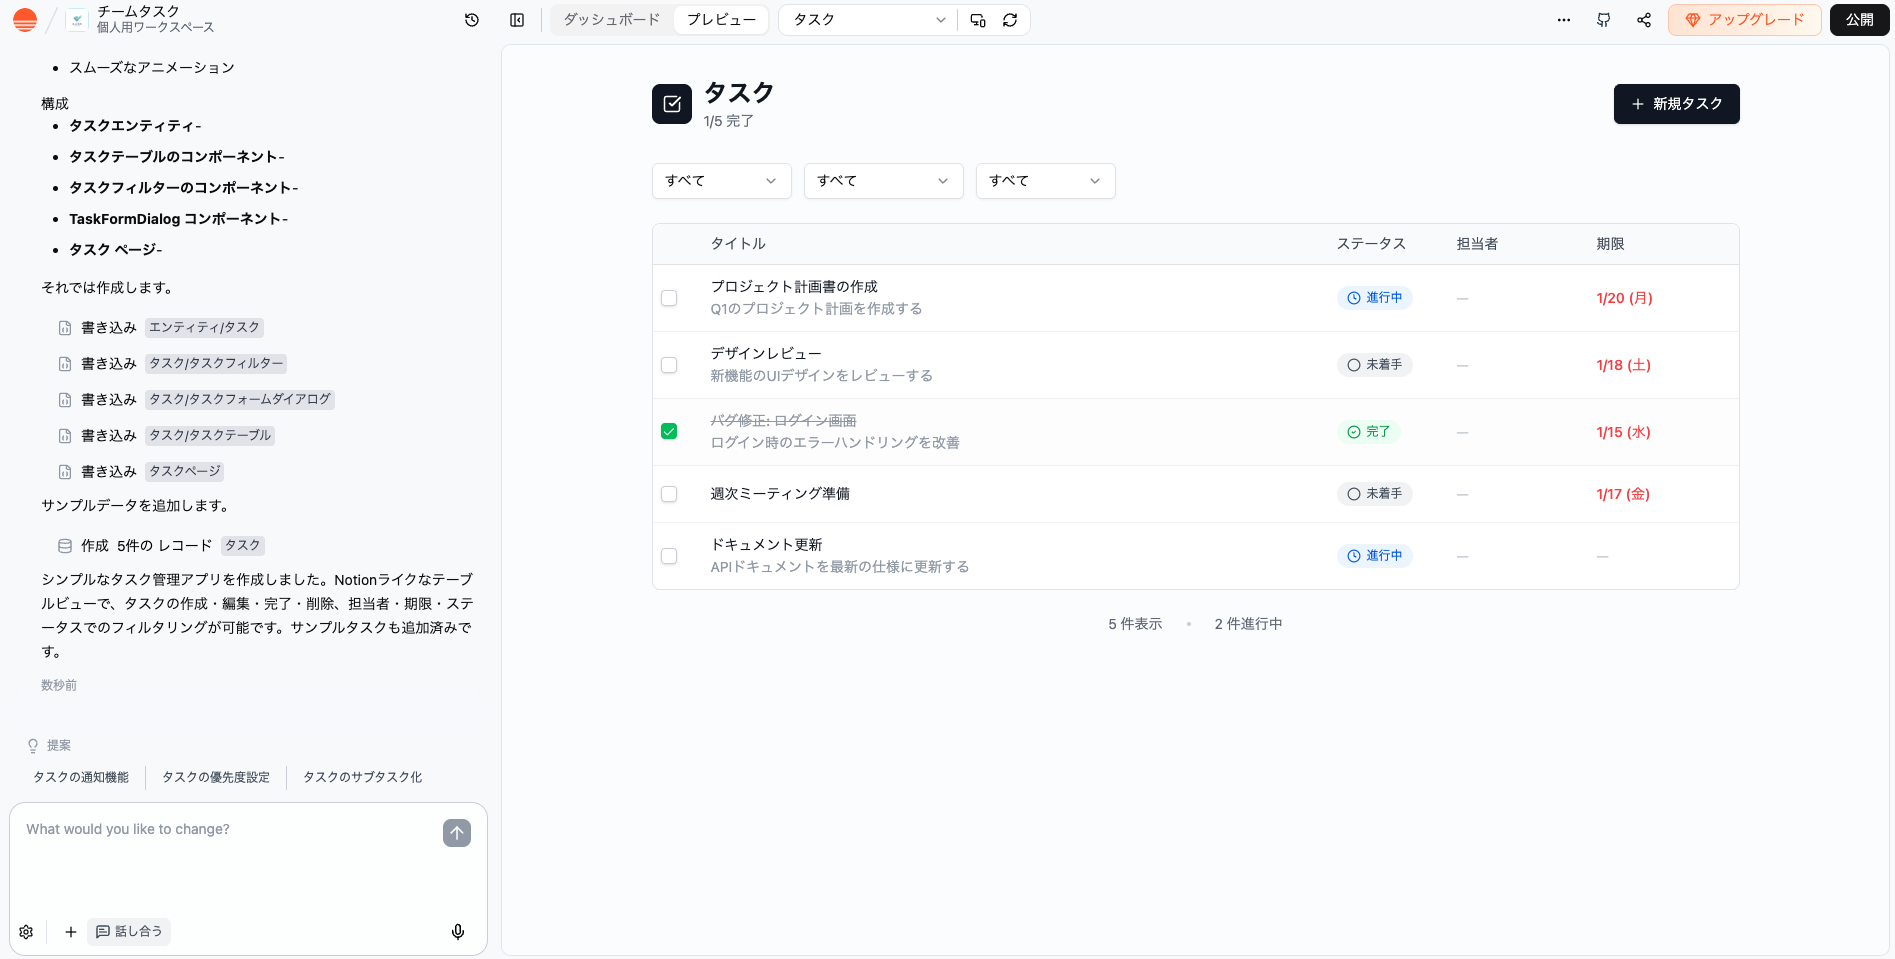
Task: Uncheck the completed バグ修正 task checkbox
Action: (x=669, y=432)
